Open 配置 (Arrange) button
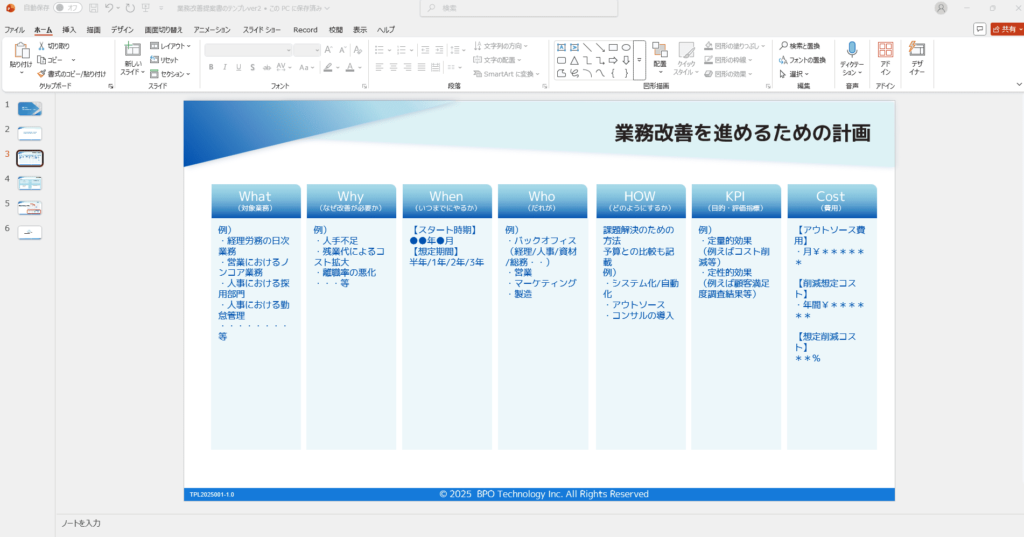 pyautogui.click(x=660, y=56)
